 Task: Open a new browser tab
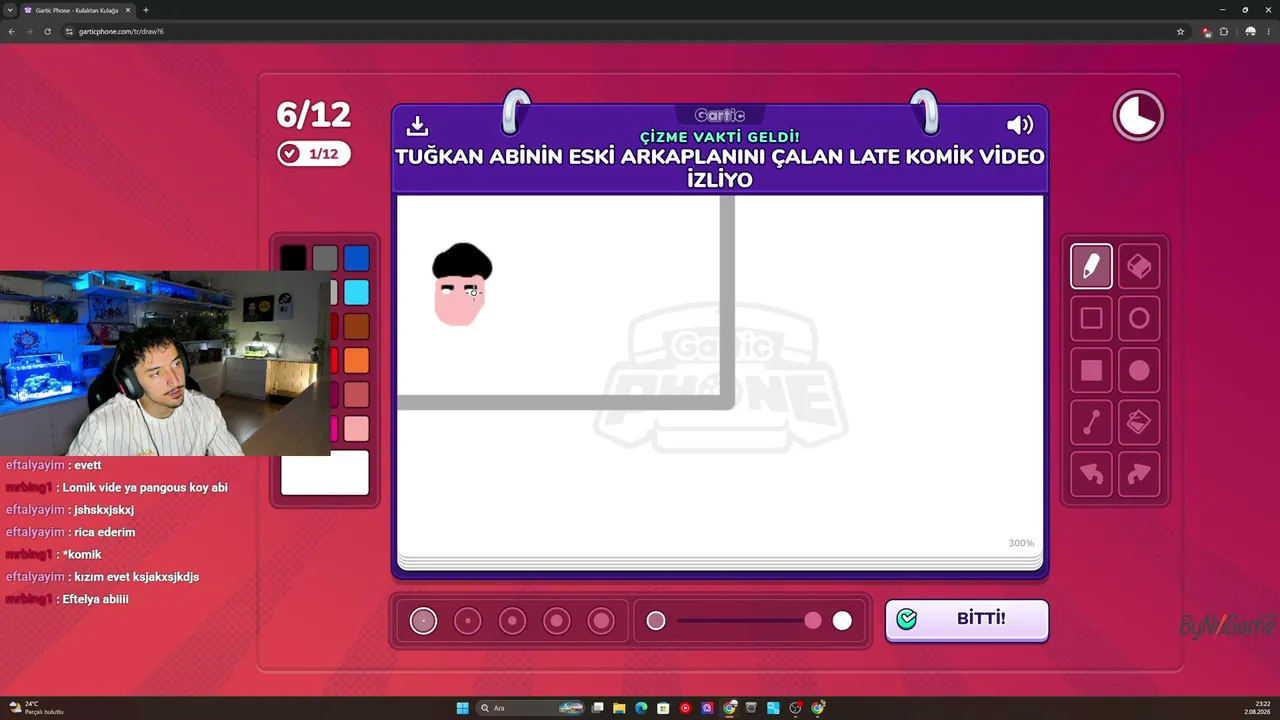click(146, 10)
